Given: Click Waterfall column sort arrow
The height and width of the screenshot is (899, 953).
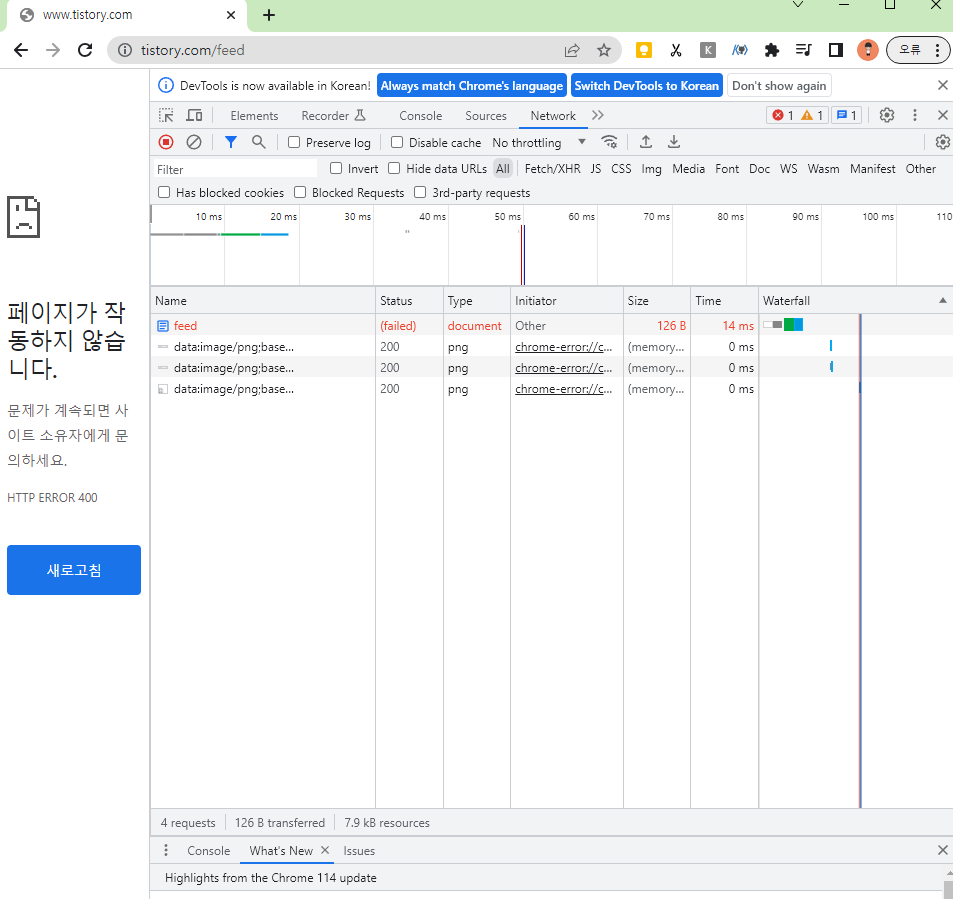Looking at the screenshot, I should tap(943, 300).
